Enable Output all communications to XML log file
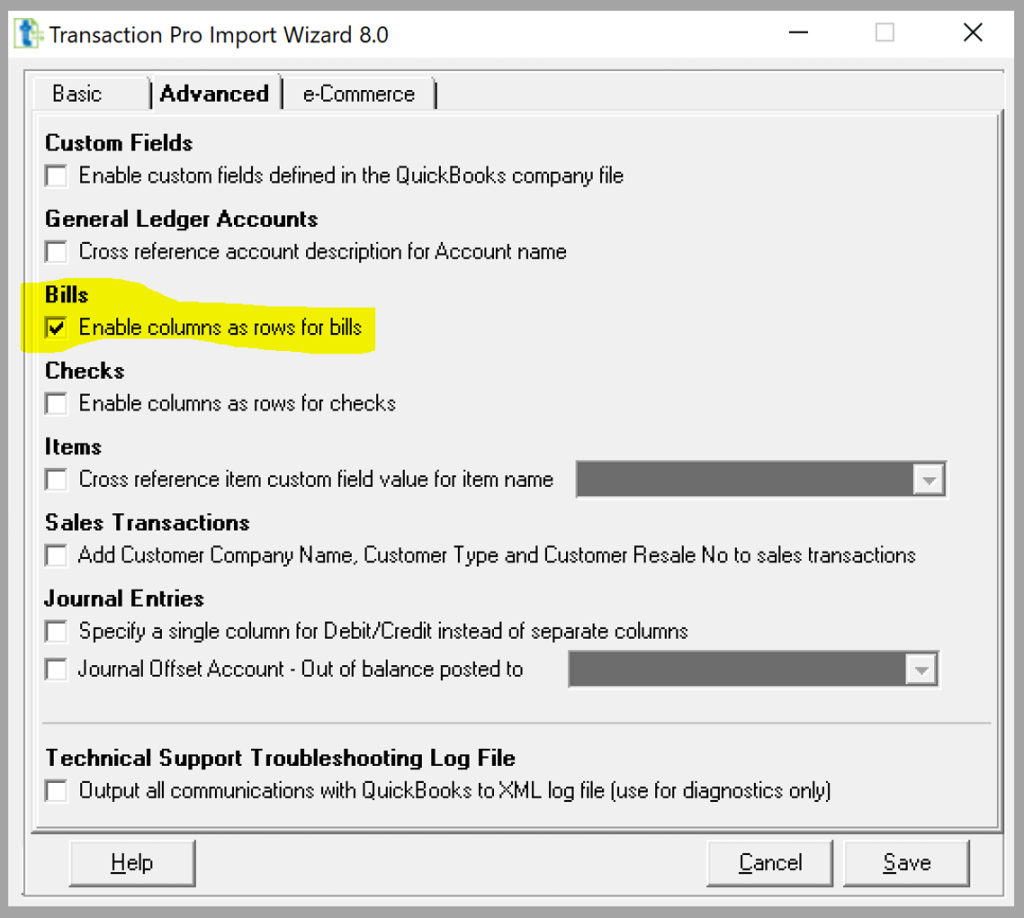This screenshot has height=918, width=1024. (56, 791)
